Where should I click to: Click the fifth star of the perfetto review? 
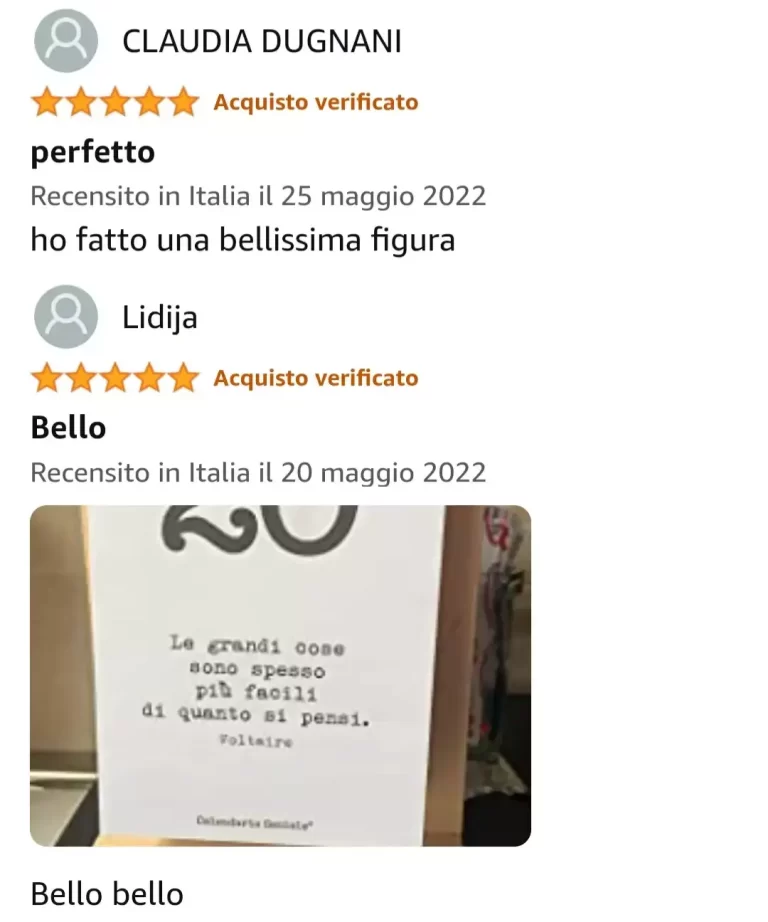tap(183, 102)
